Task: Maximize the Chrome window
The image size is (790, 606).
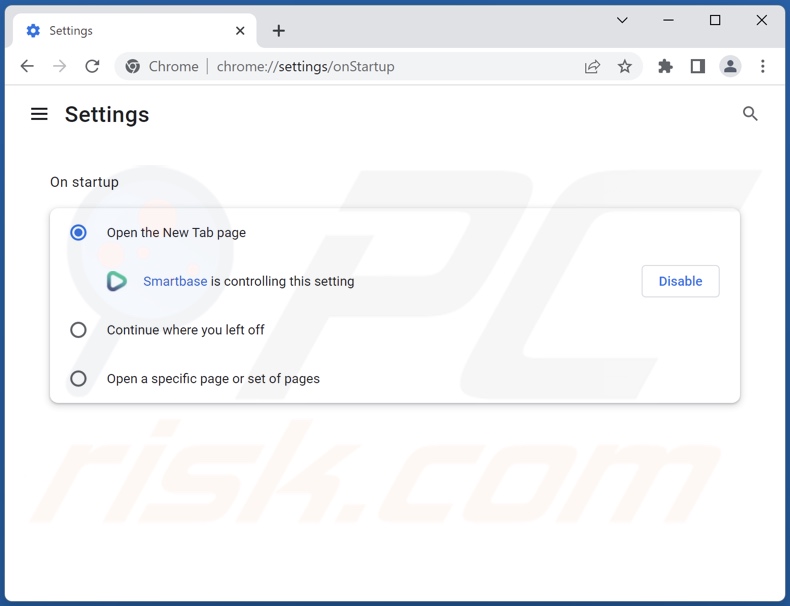Action: point(715,20)
